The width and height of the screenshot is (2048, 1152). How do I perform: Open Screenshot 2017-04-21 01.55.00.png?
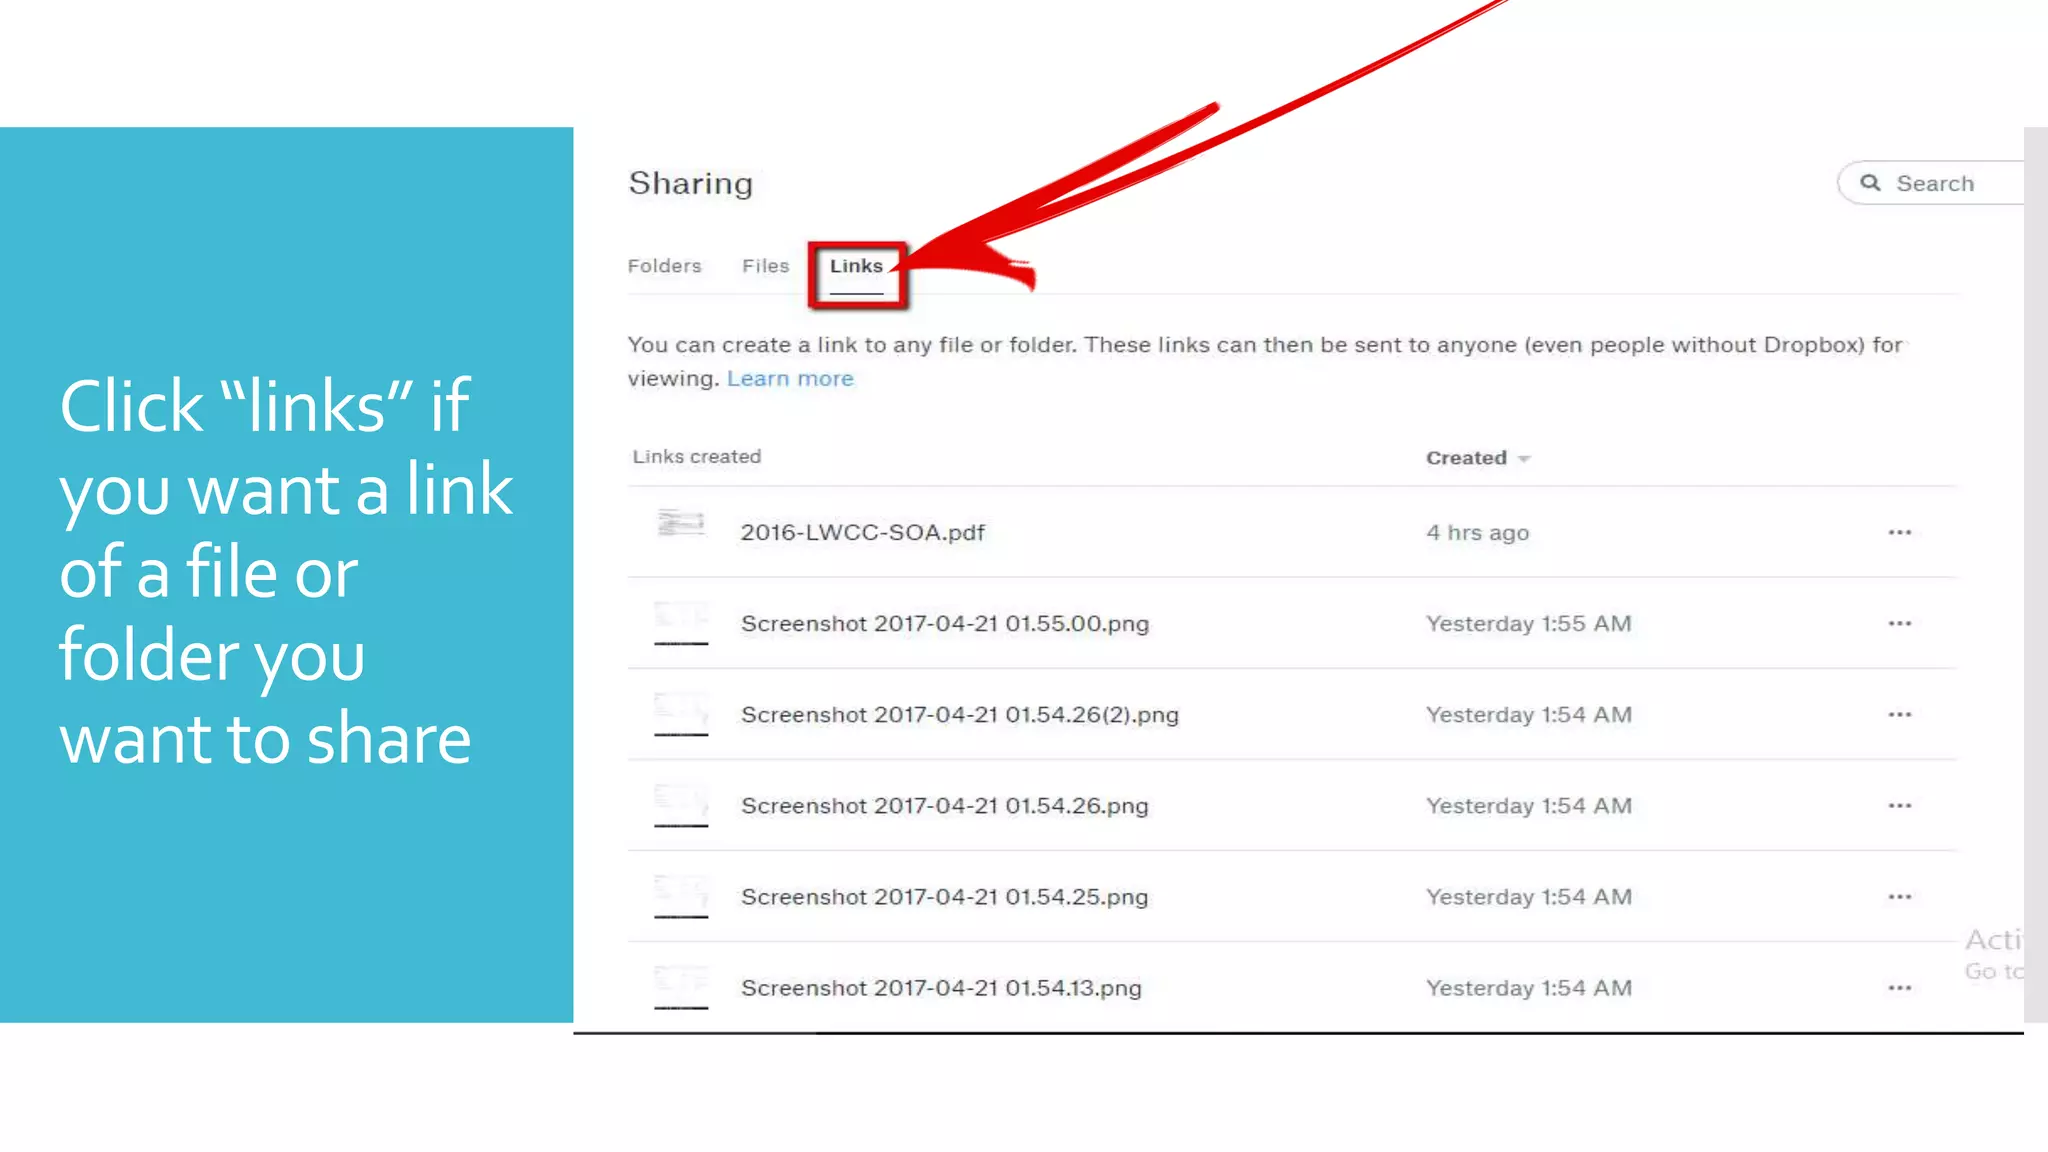click(945, 624)
